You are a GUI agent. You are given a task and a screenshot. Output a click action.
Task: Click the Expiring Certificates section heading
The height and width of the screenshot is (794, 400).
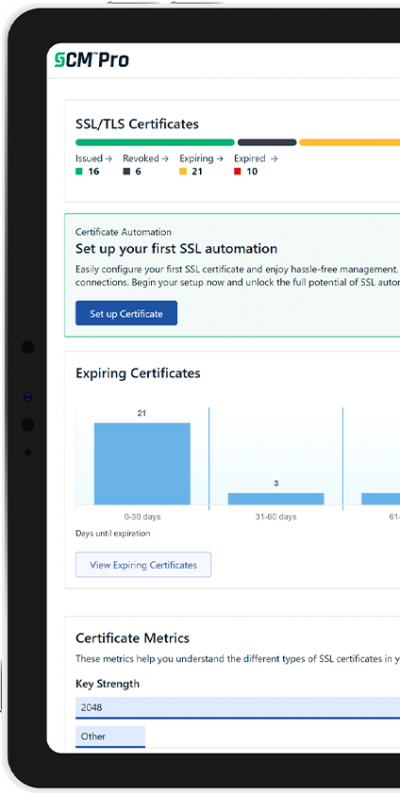(x=138, y=373)
